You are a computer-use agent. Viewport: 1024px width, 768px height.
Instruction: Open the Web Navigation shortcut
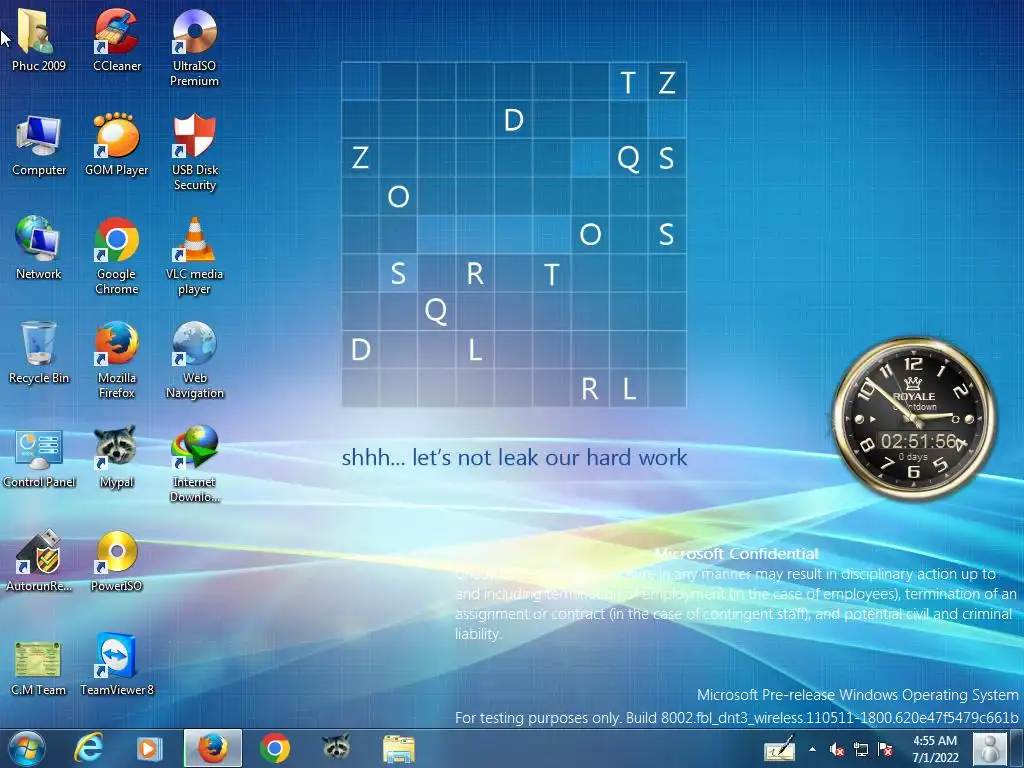(x=195, y=360)
